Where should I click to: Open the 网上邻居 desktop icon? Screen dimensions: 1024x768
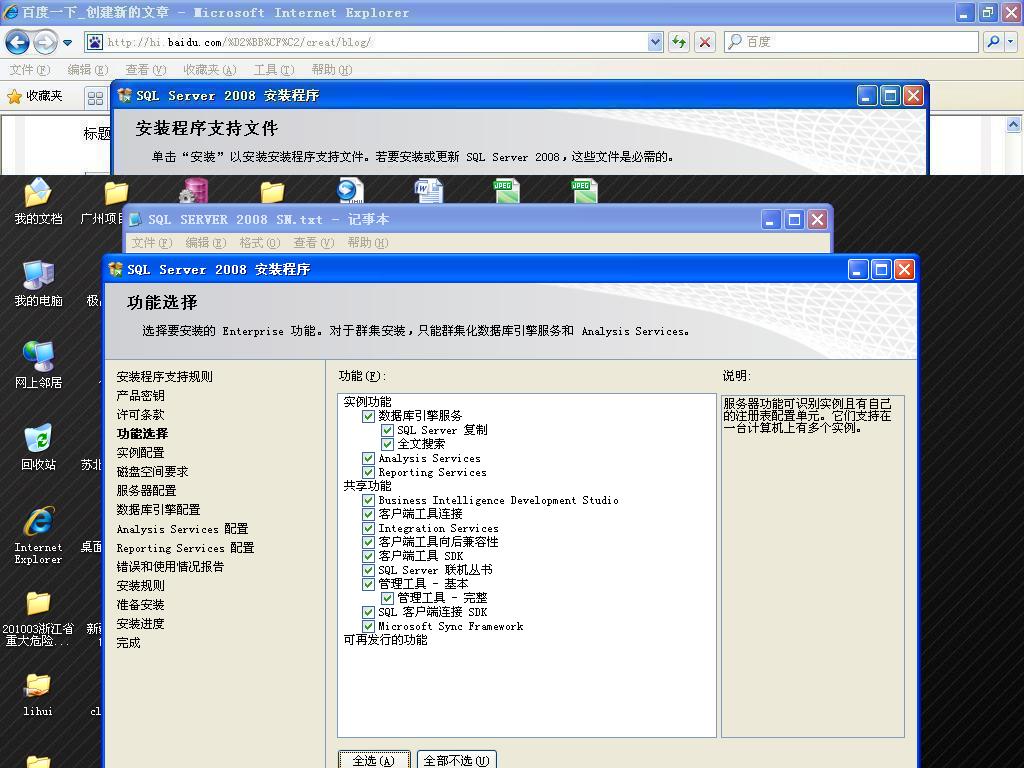(38, 363)
